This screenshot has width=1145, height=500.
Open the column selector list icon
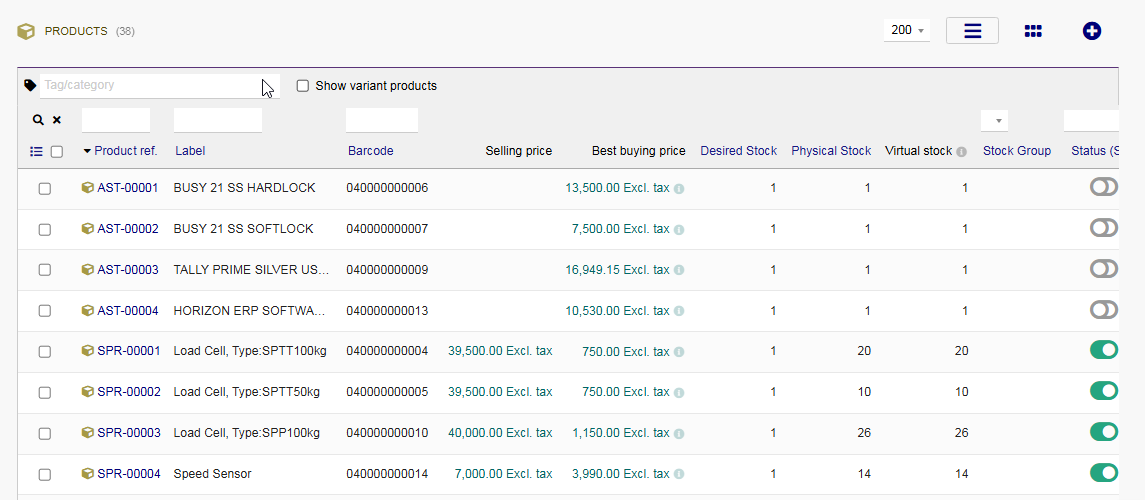coord(36,152)
